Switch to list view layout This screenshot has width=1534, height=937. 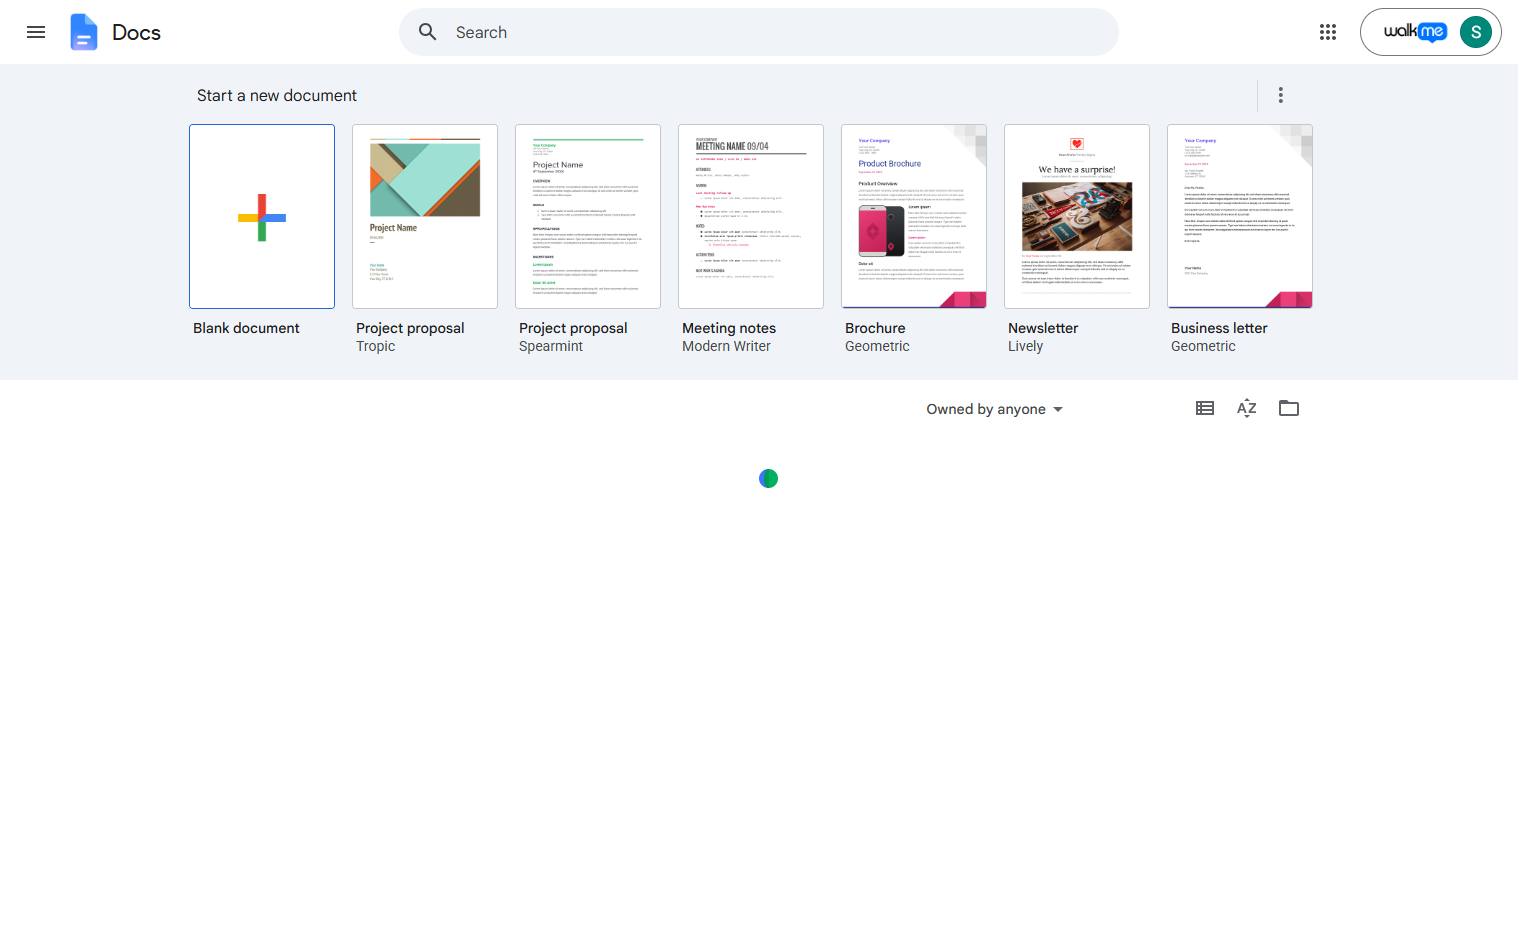[x=1205, y=408]
